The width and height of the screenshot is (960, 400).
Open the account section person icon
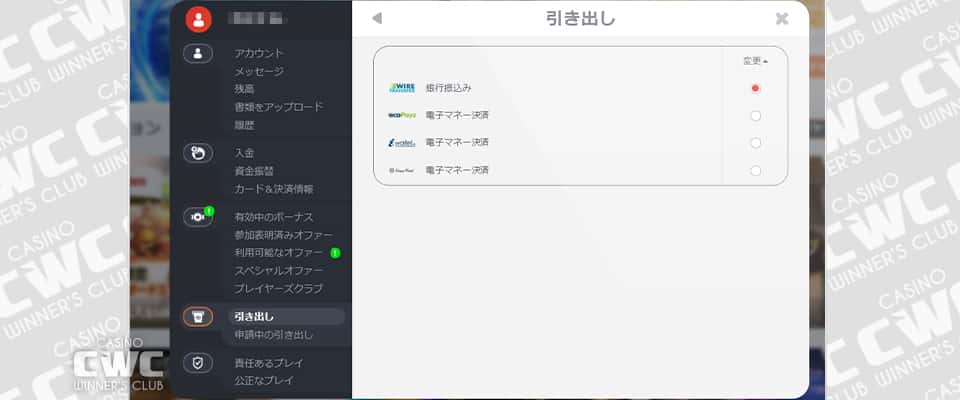coord(198,53)
